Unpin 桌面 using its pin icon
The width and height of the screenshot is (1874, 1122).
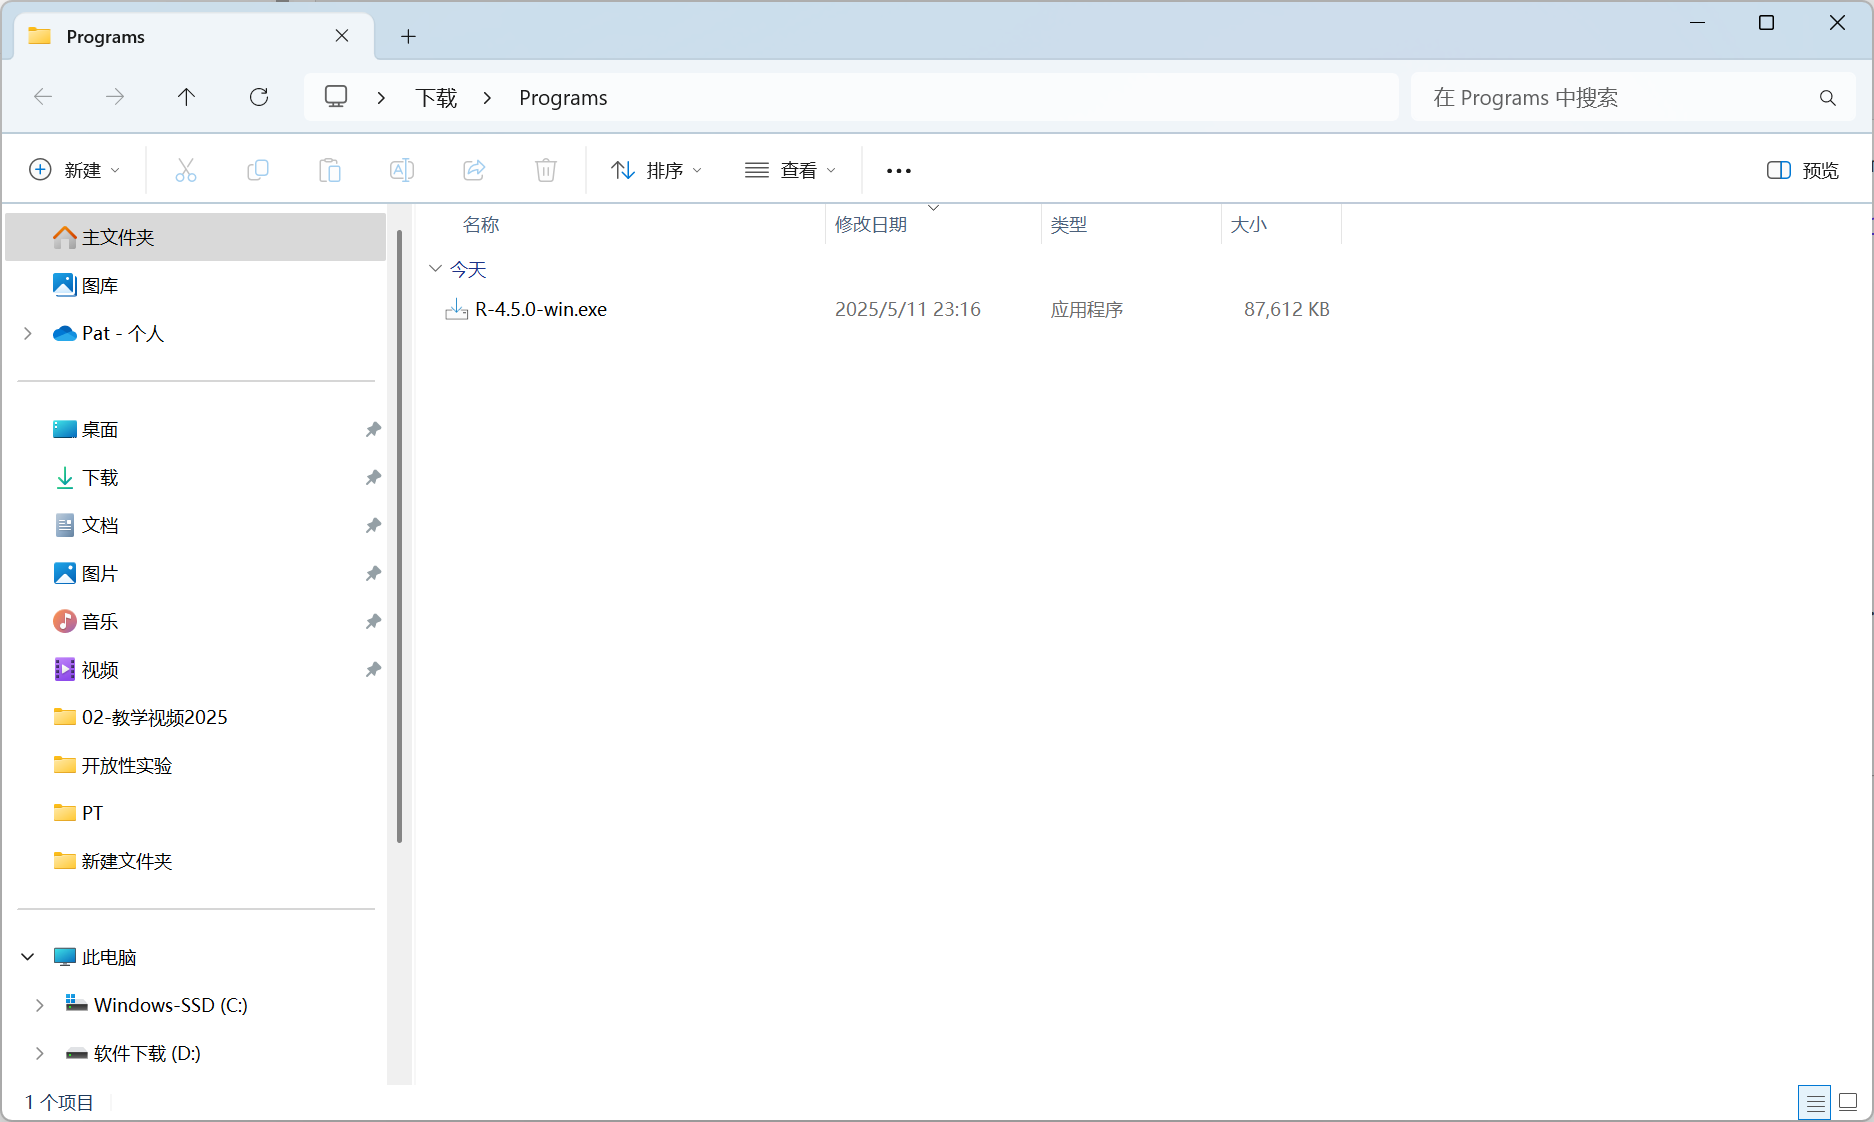pyautogui.click(x=373, y=429)
